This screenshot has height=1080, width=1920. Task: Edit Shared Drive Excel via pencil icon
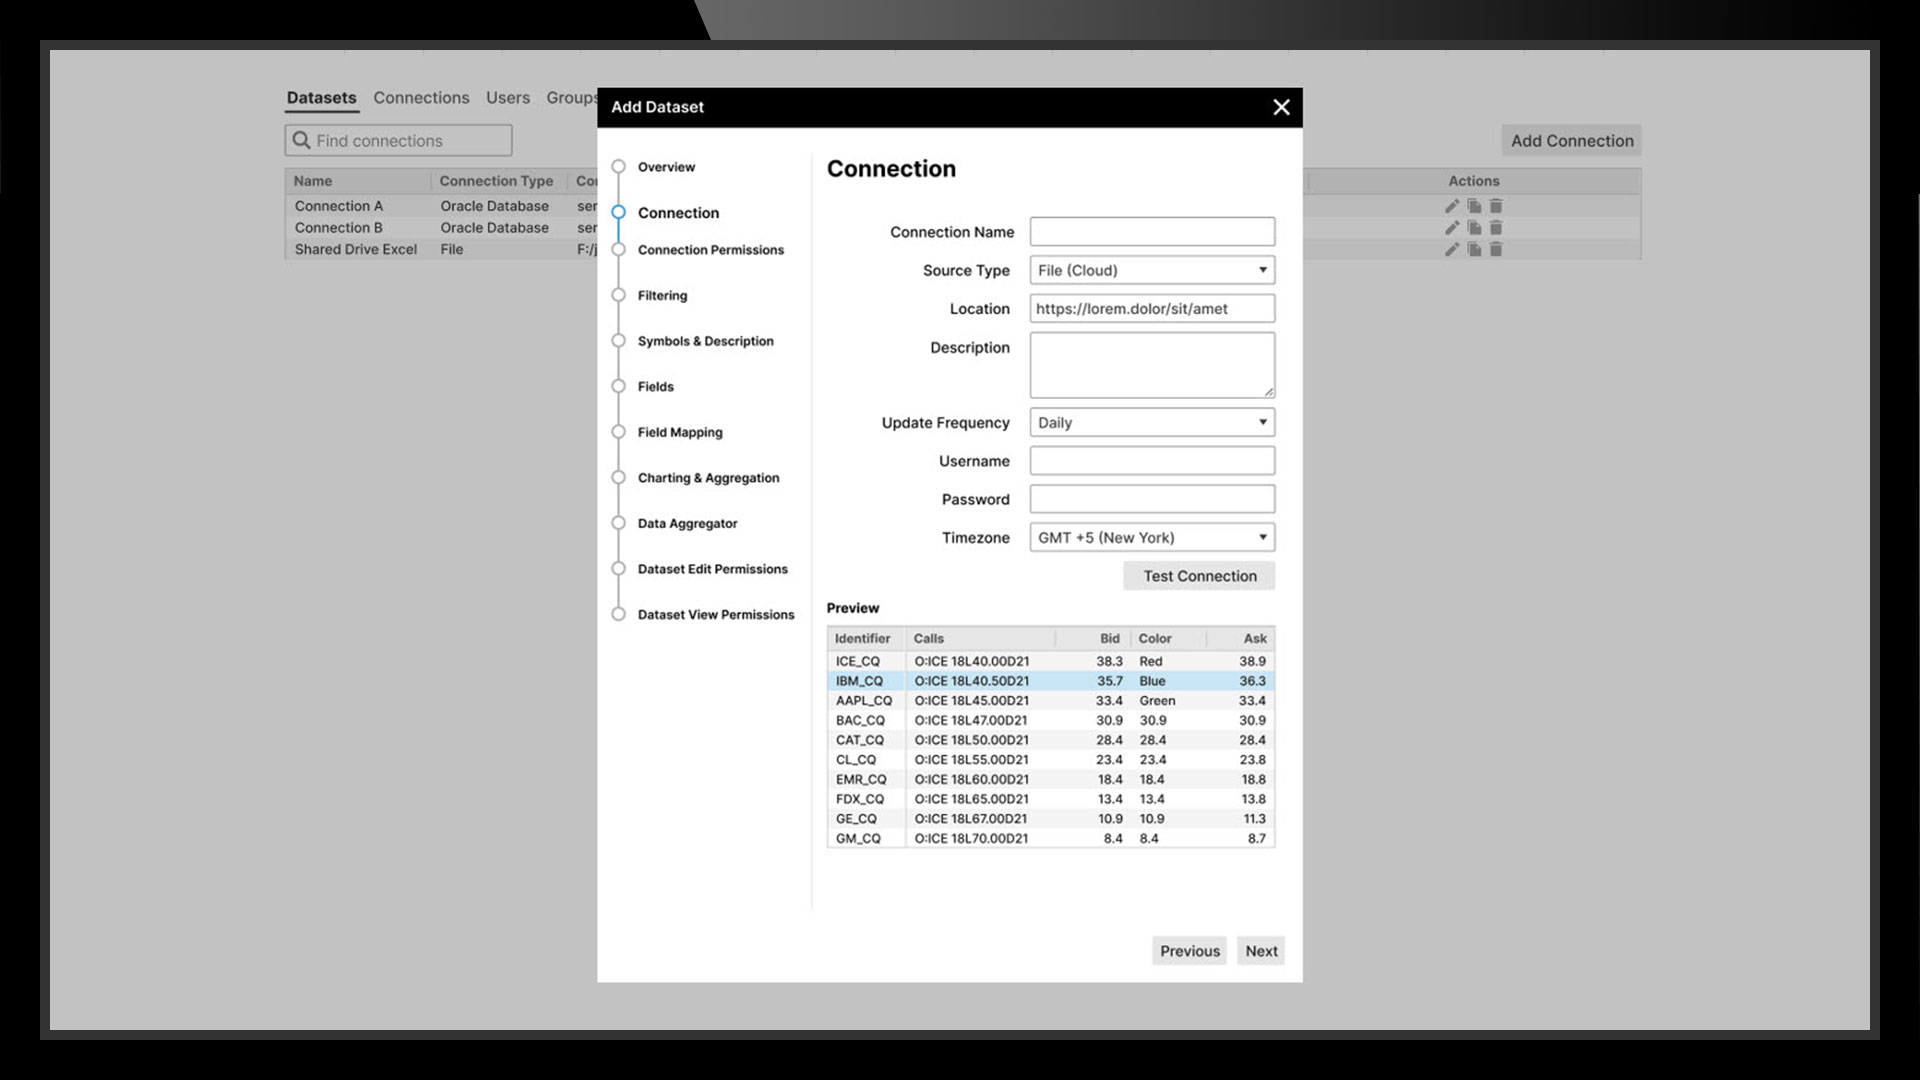(x=1452, y=249)
